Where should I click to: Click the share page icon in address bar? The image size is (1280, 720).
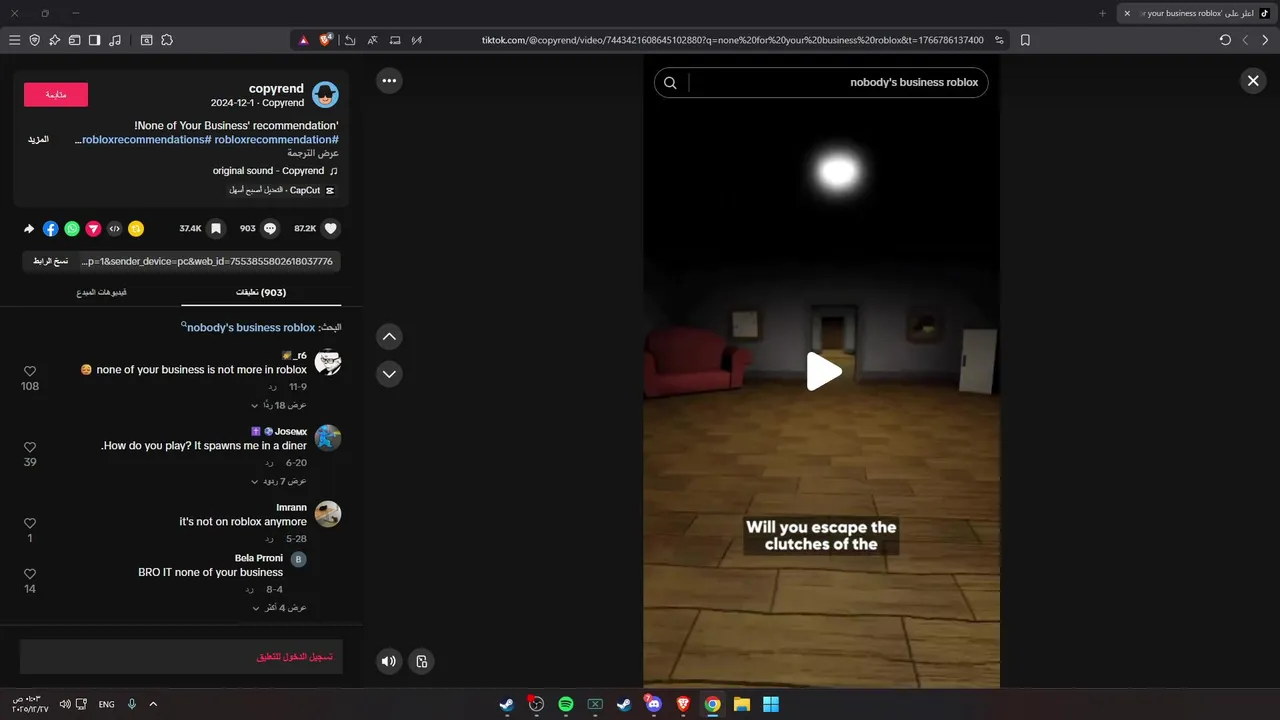(x=350, y=40)
